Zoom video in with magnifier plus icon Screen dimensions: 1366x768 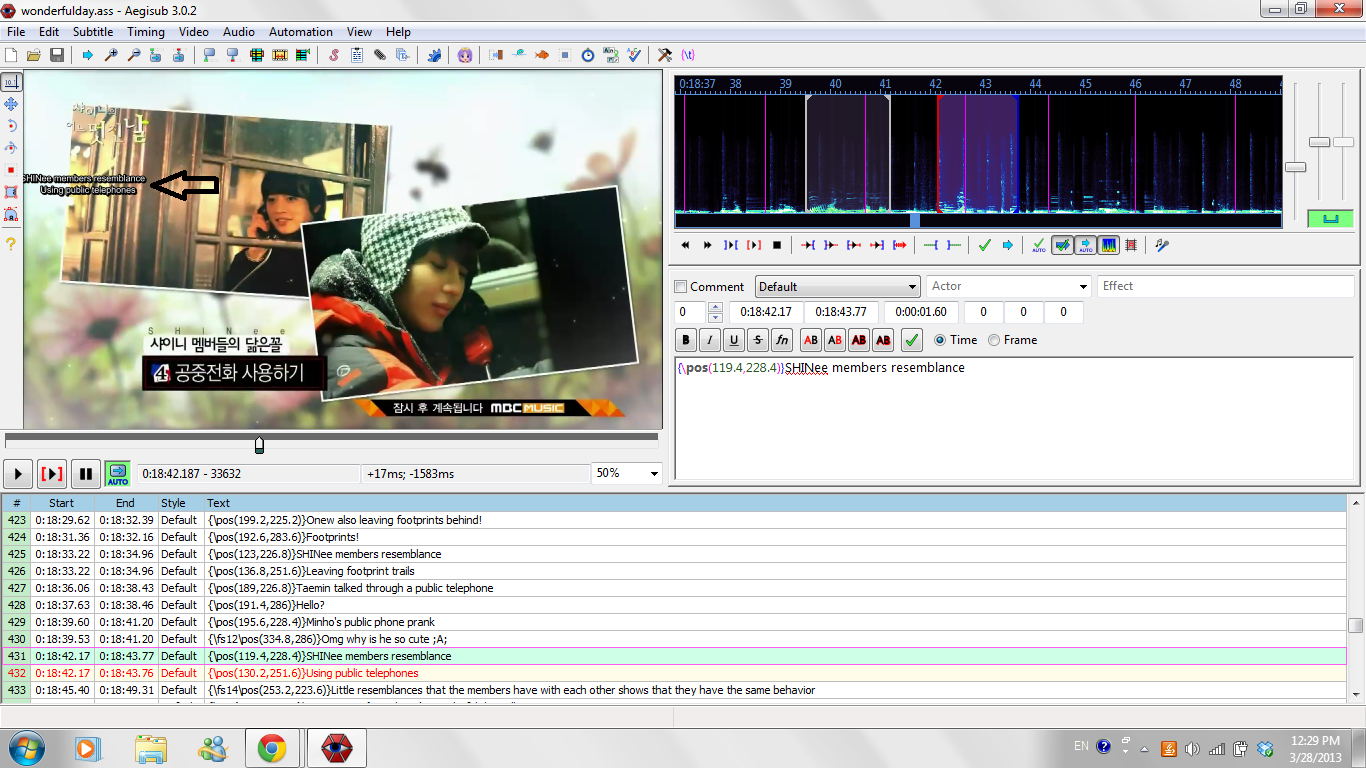coord(111,55)
